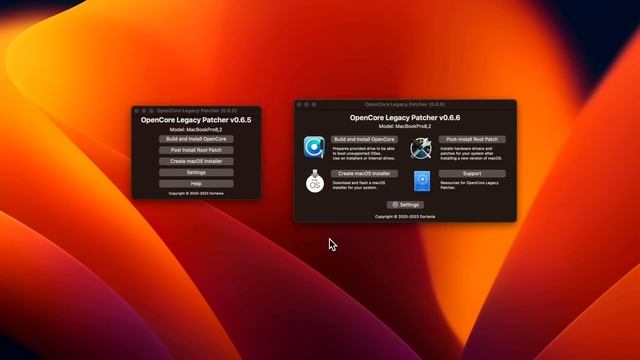Click the OpenCore disk icon in v0.6.6 window
640x360 pixels.
(x=314, y=147)
